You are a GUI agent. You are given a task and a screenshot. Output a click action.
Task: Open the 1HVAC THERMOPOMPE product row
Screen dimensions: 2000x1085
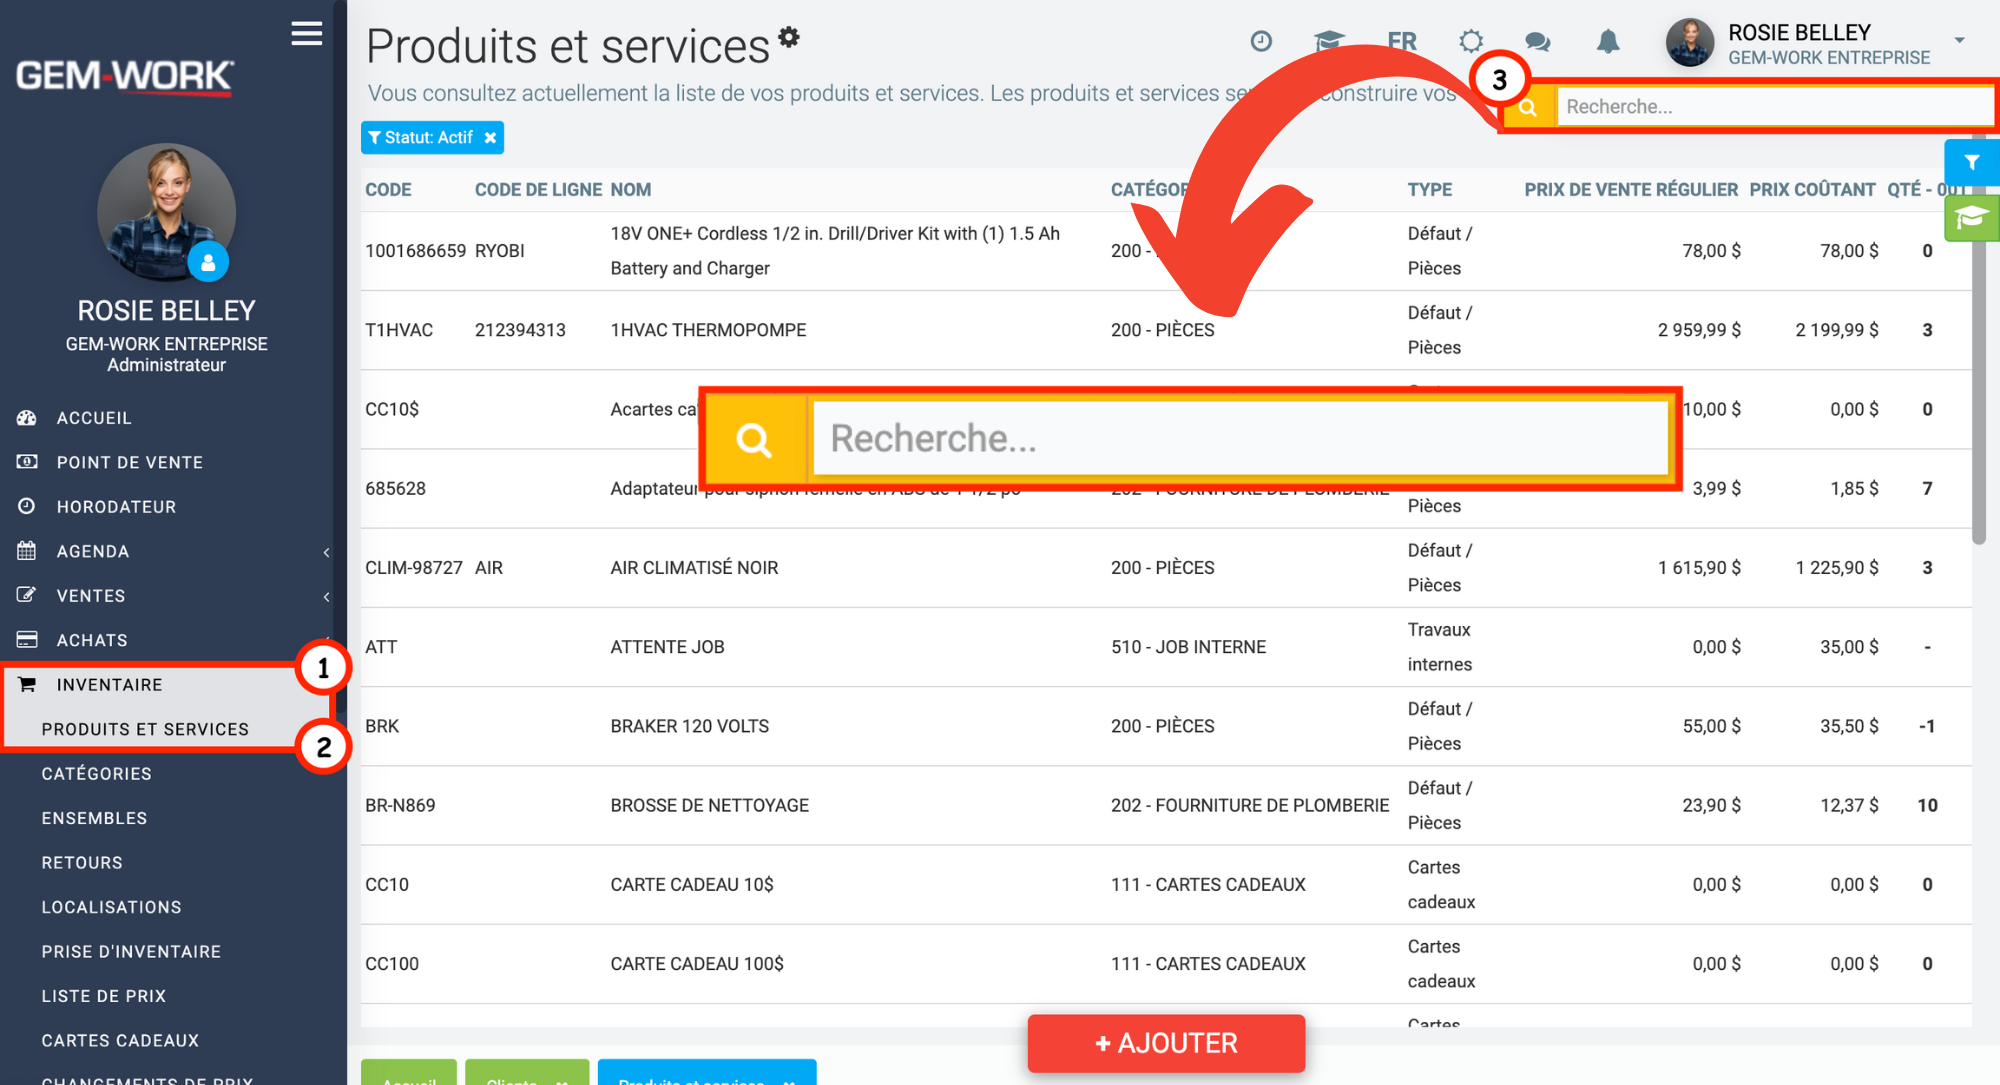point(1165,330)
